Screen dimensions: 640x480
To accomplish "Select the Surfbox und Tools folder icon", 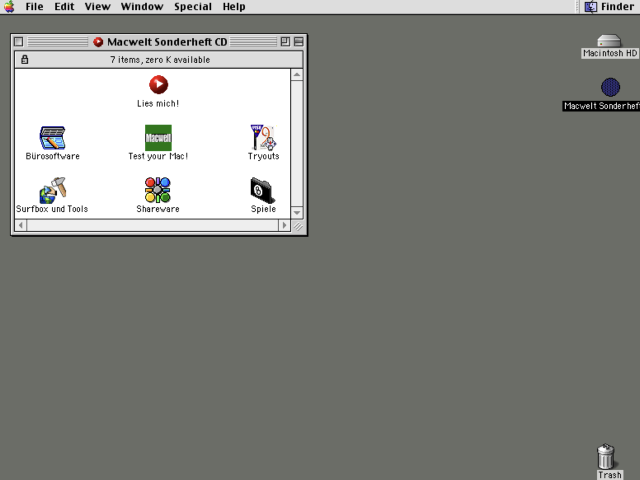I will [x=53, y=190].
